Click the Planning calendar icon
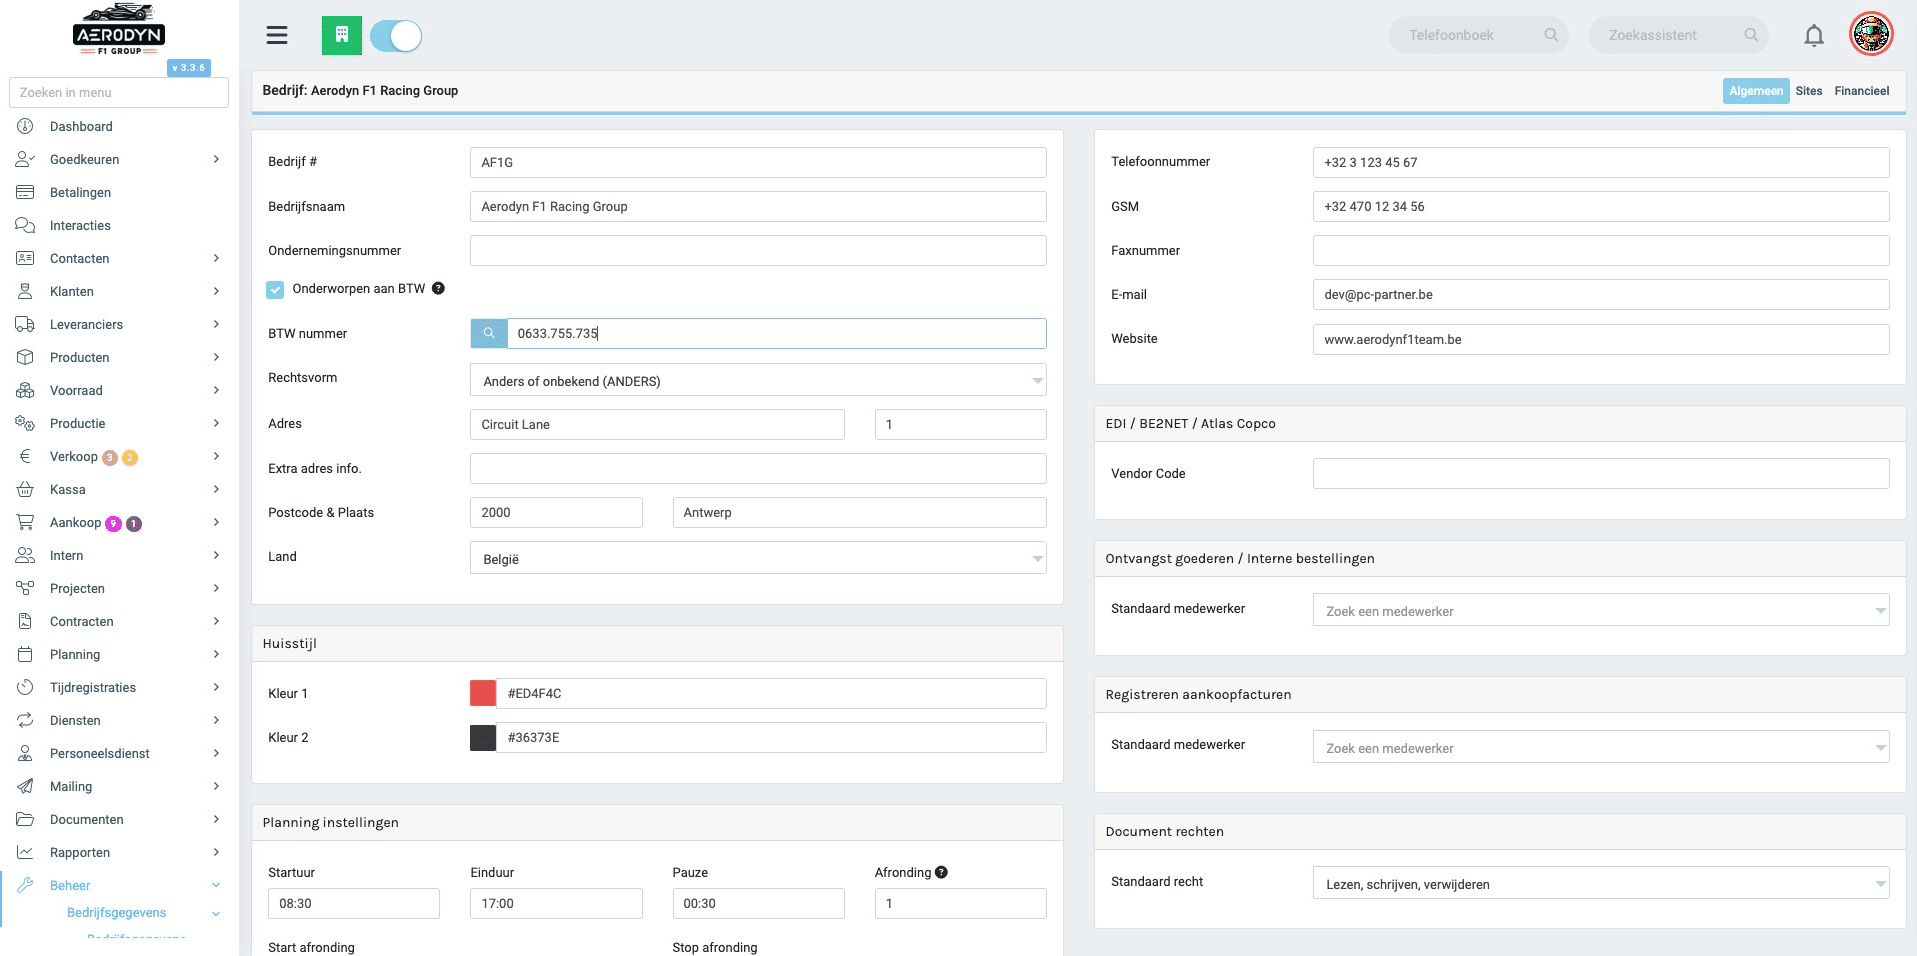This screenshot has width=1917, height=956. (x=25, y=654)
